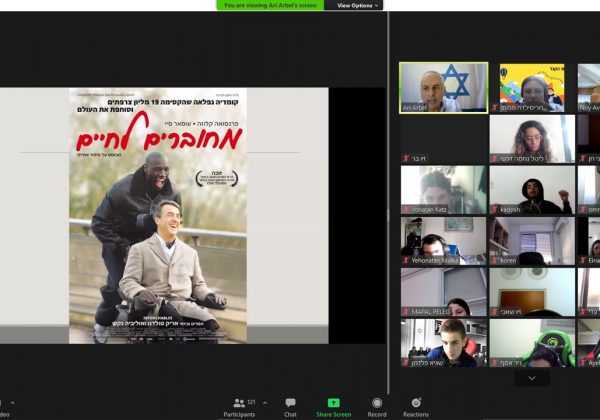
Task: Select Yonatan Katz's video tile
Action: (443, 190)
